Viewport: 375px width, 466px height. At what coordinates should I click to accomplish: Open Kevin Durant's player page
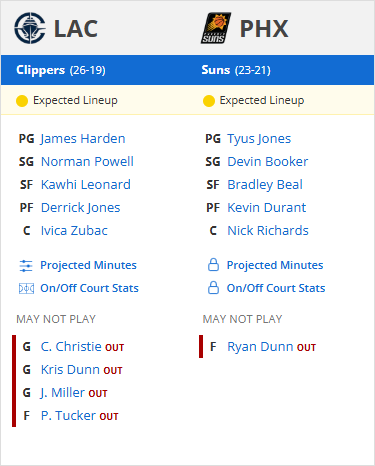click(266, 208)
